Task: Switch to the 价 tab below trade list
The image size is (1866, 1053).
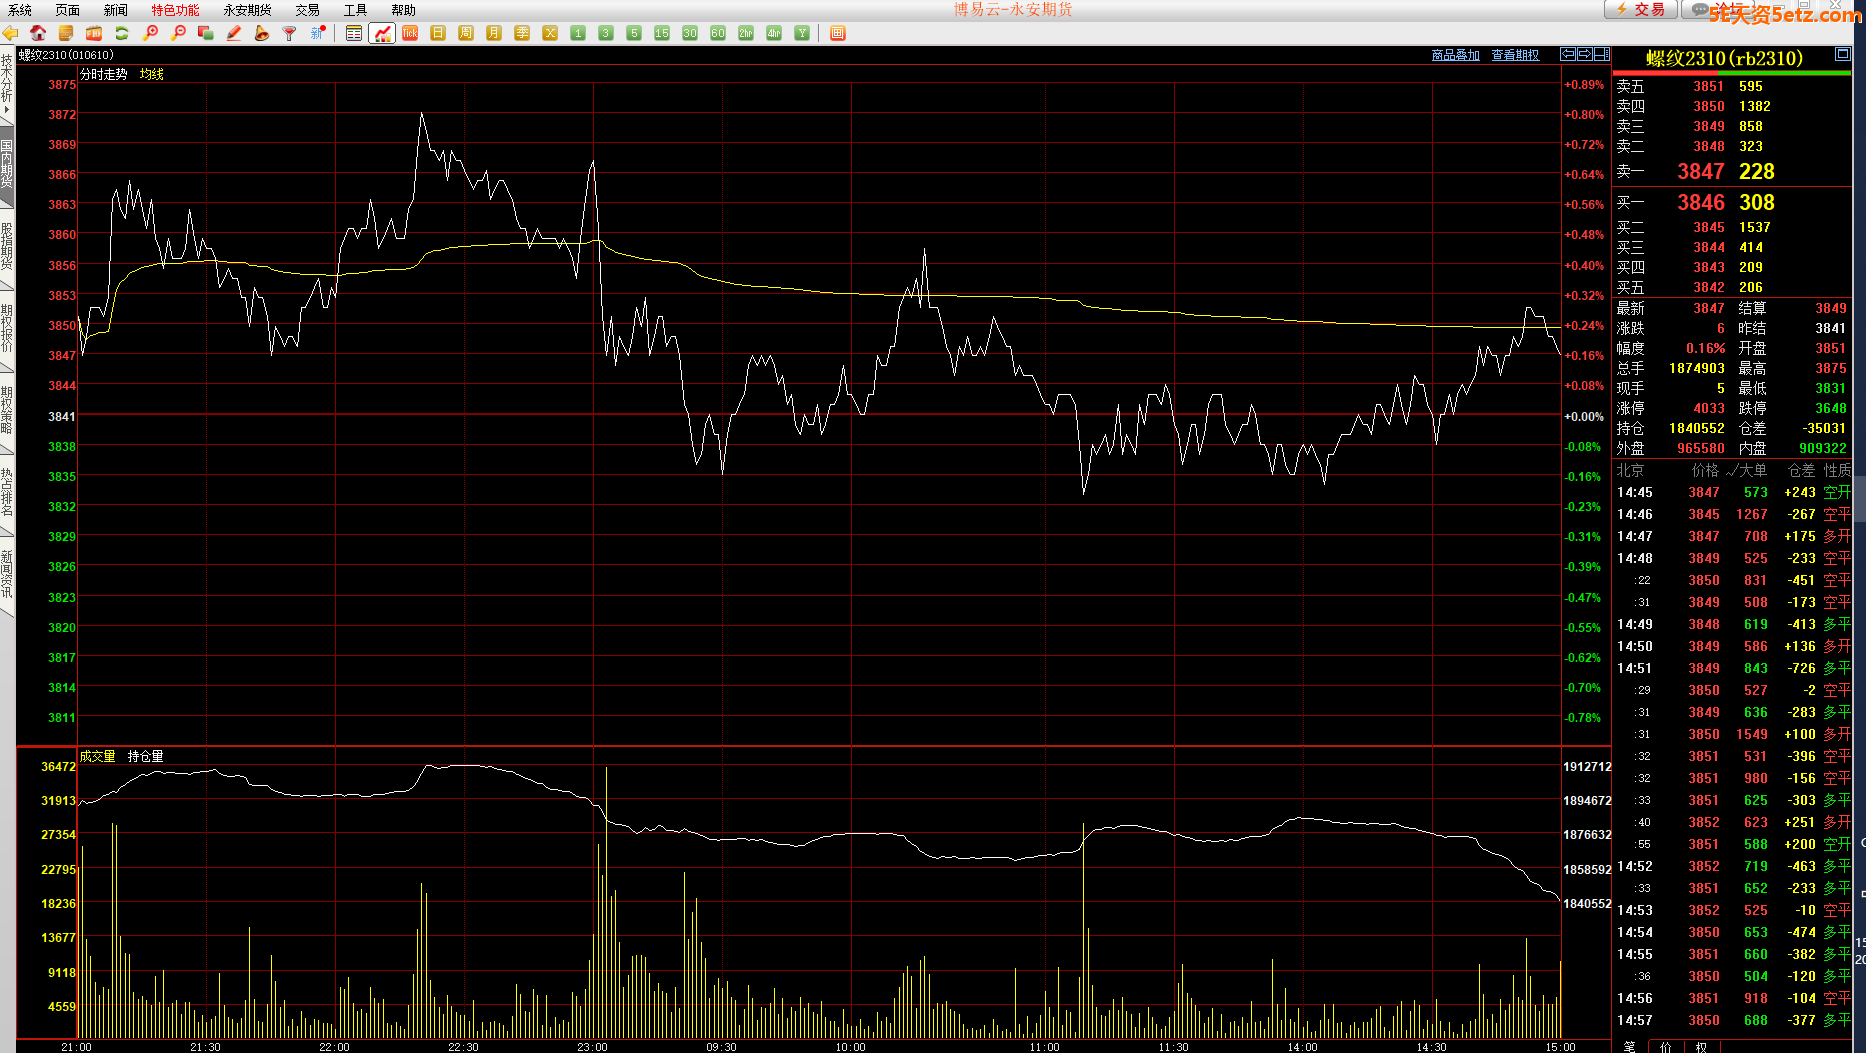Action: (1665, 1046)
